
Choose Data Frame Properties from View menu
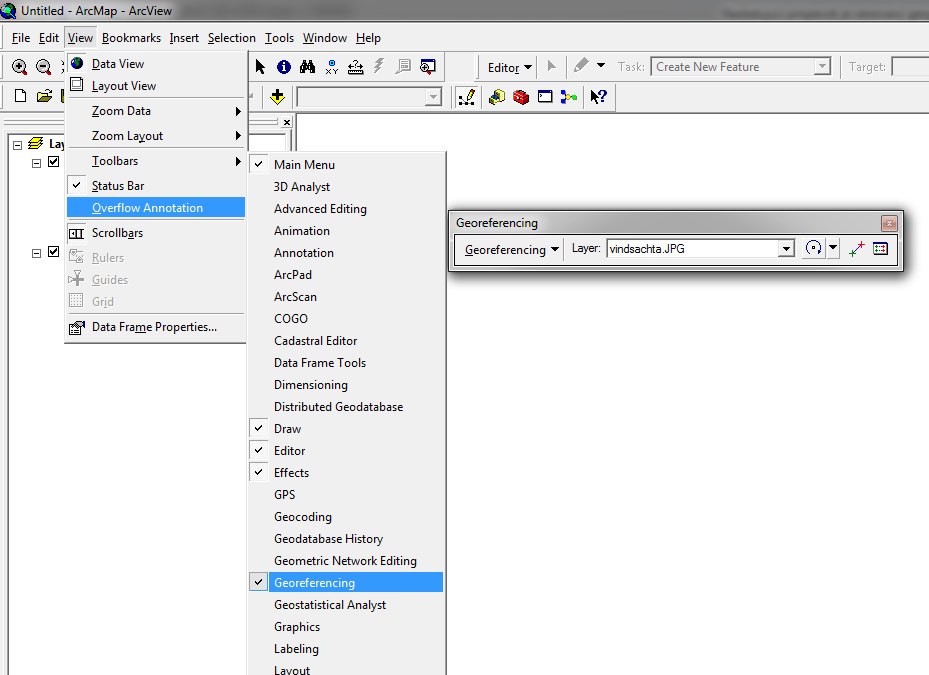[x=156, y=327]
